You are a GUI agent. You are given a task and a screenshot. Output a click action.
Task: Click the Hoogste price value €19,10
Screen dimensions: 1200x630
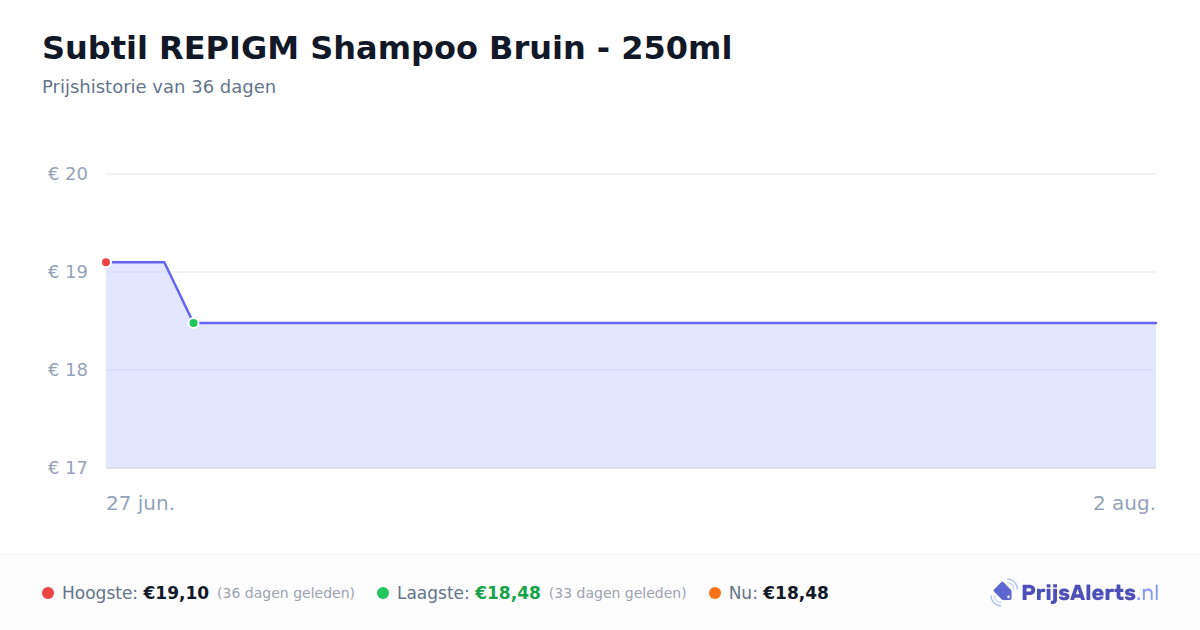176,593
